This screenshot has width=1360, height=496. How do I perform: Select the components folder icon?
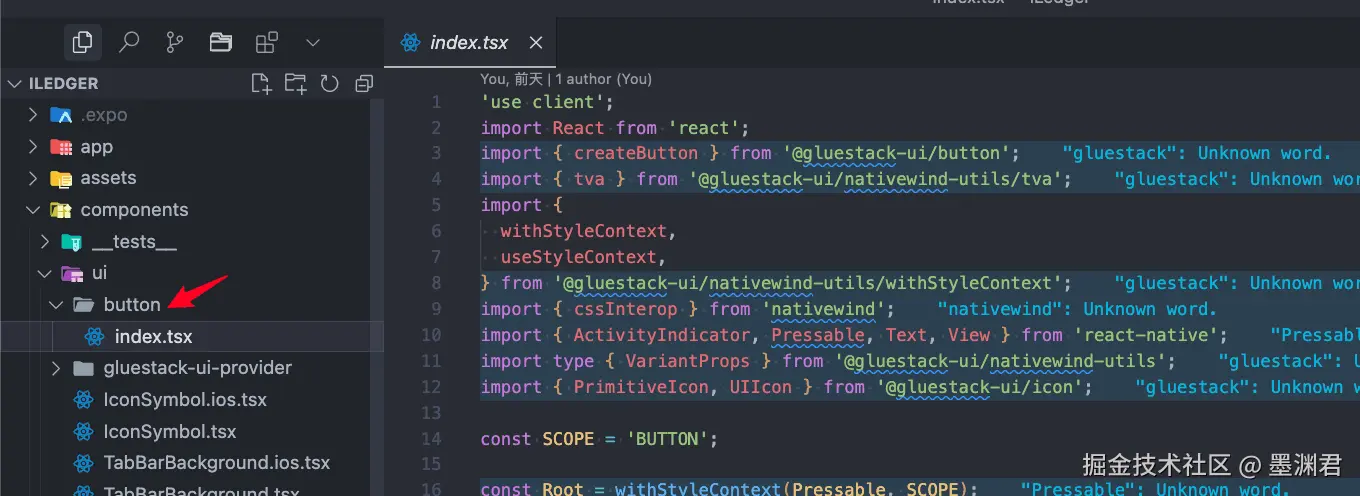[61, 210]
